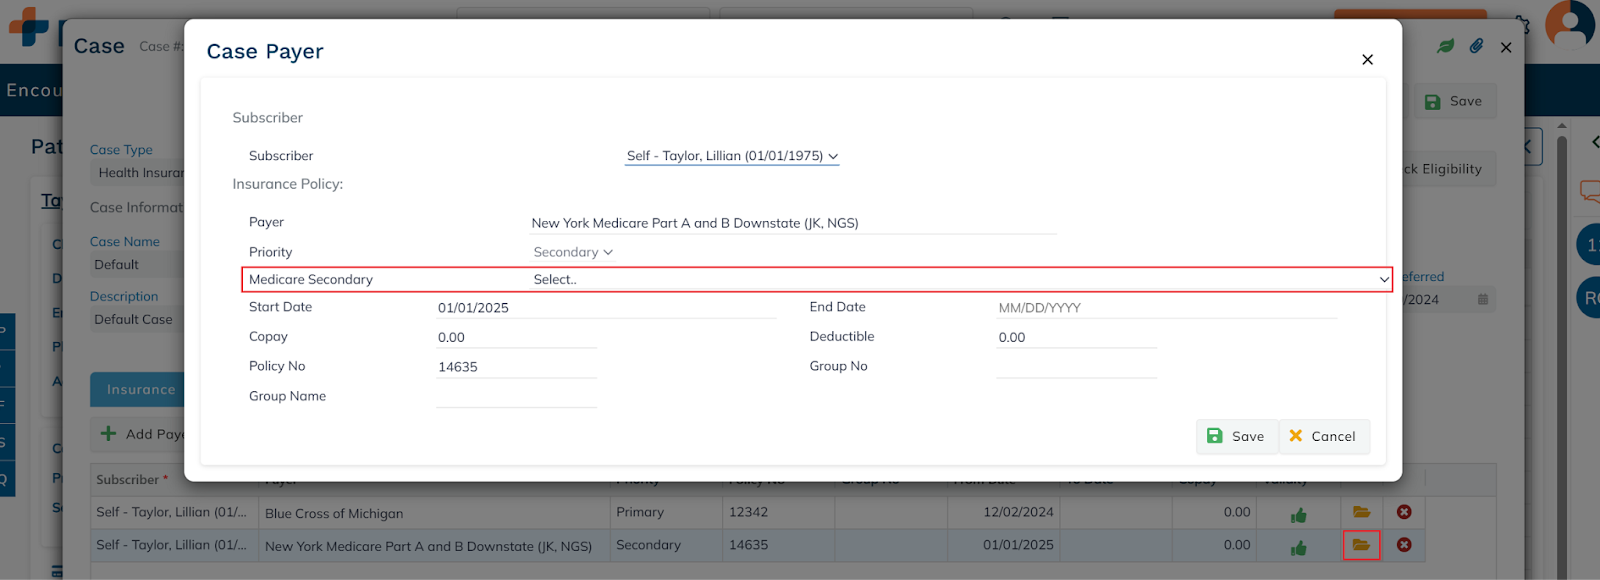Open the Subscriber dropdown
Viewport: 1600px width, 580px height.
tap(732, 156)
